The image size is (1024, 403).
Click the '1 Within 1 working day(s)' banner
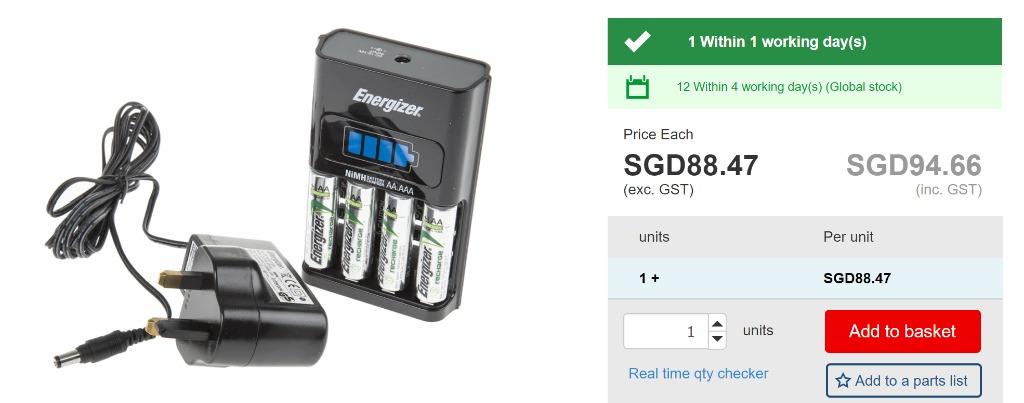click(x=805, y=41)
